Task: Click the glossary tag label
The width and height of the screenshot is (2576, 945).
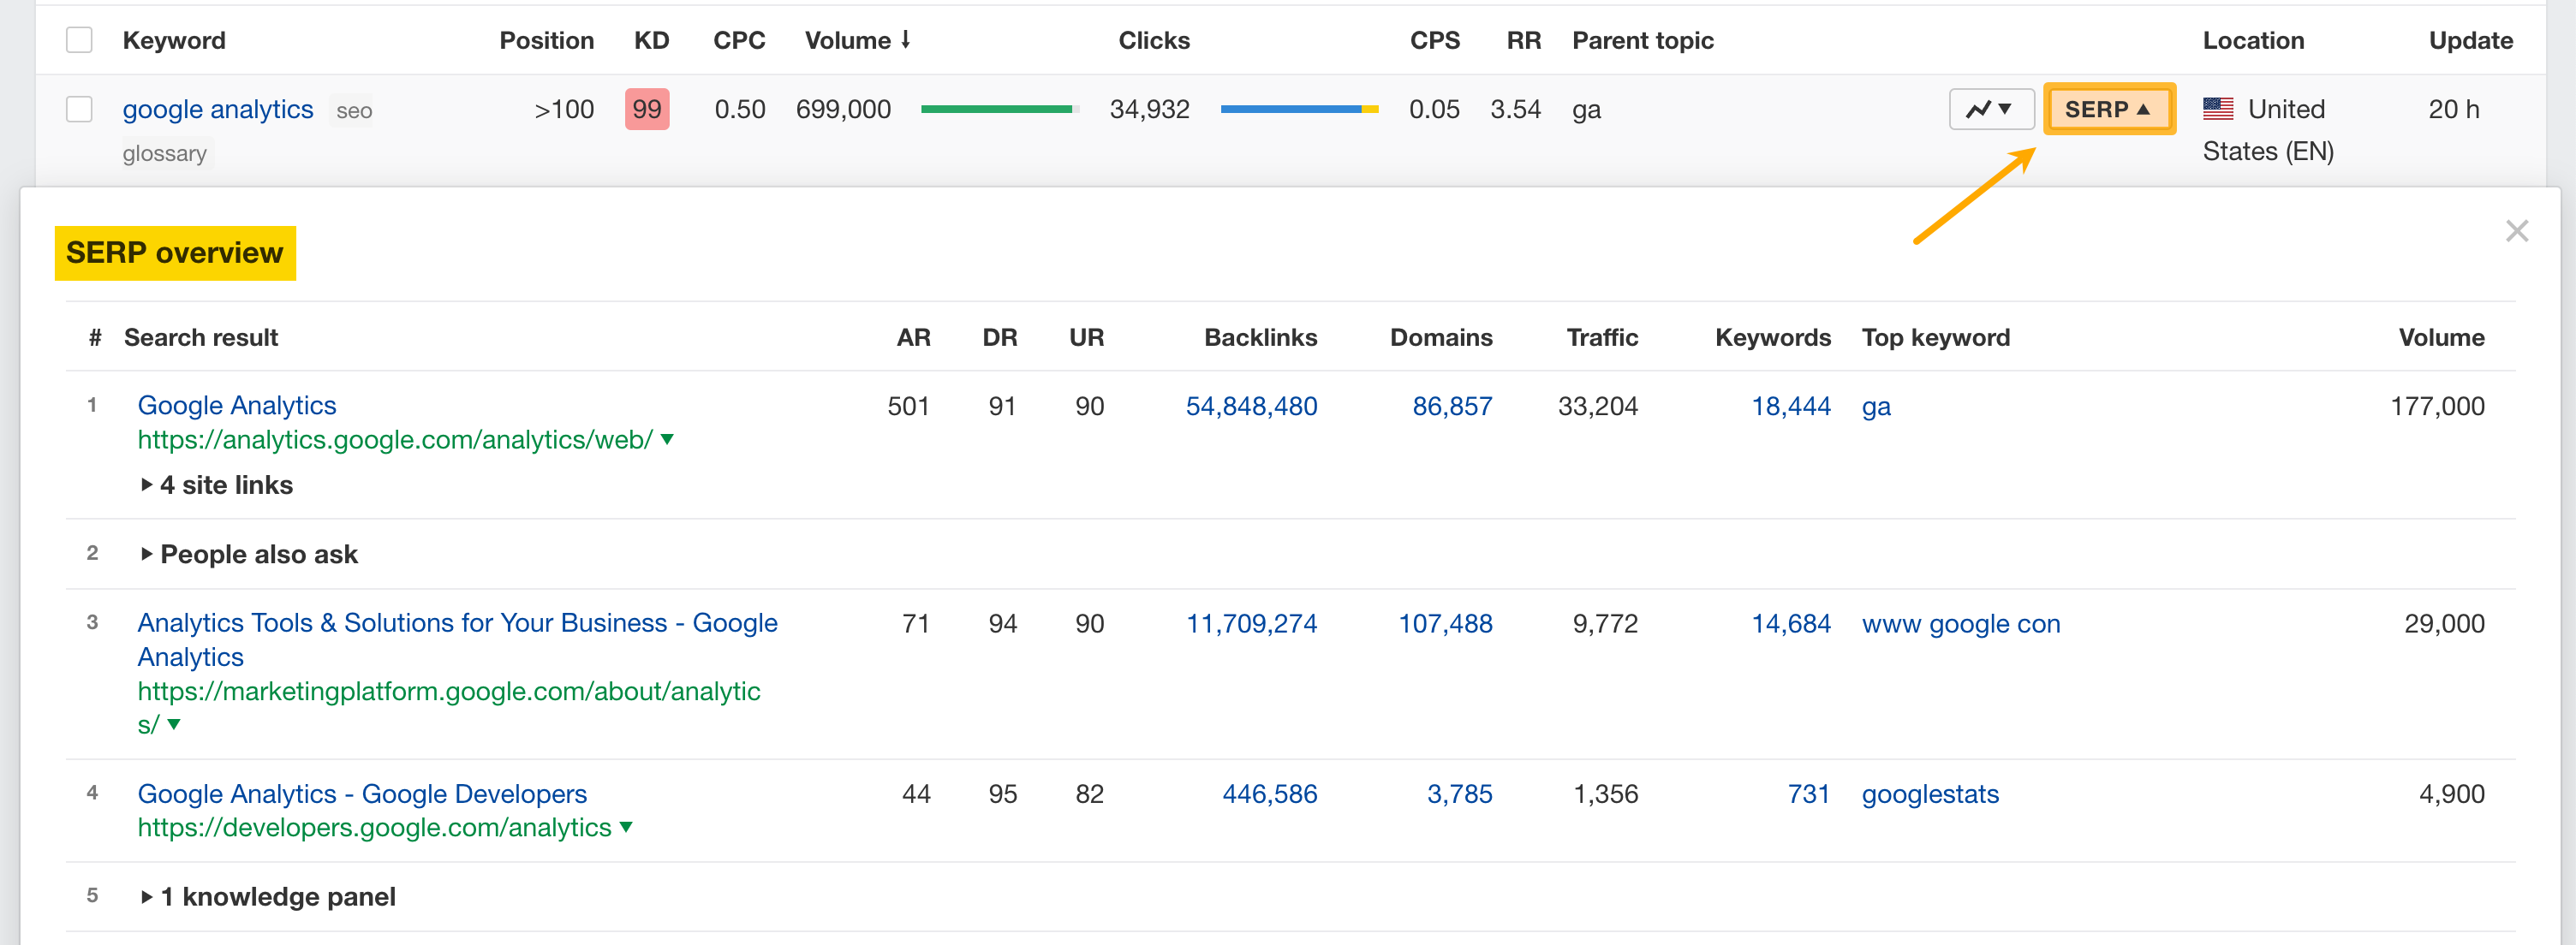Action: pyautogui.click(x=165, y=154)
